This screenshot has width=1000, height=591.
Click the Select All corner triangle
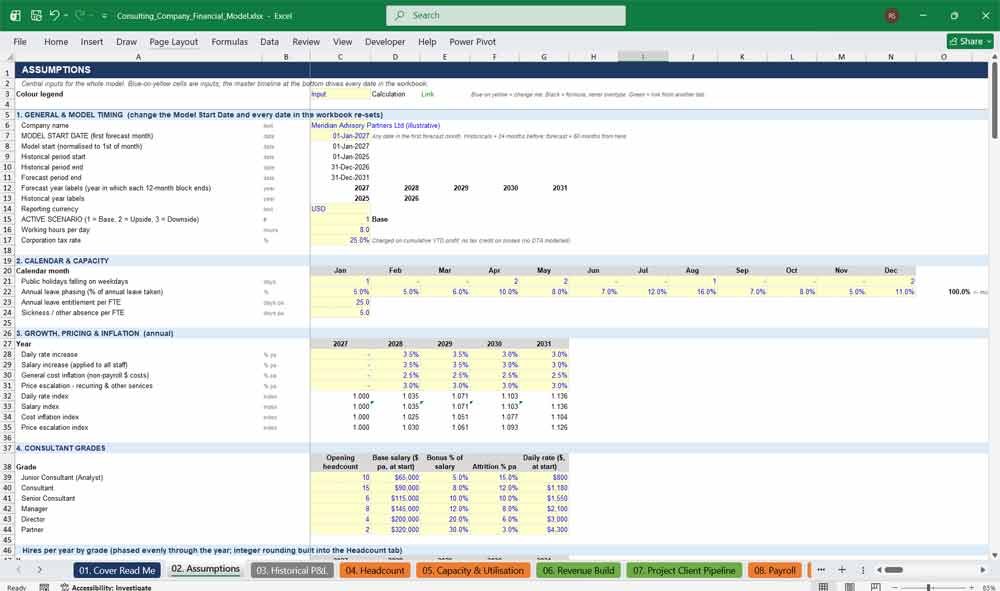tap(7, 57)
